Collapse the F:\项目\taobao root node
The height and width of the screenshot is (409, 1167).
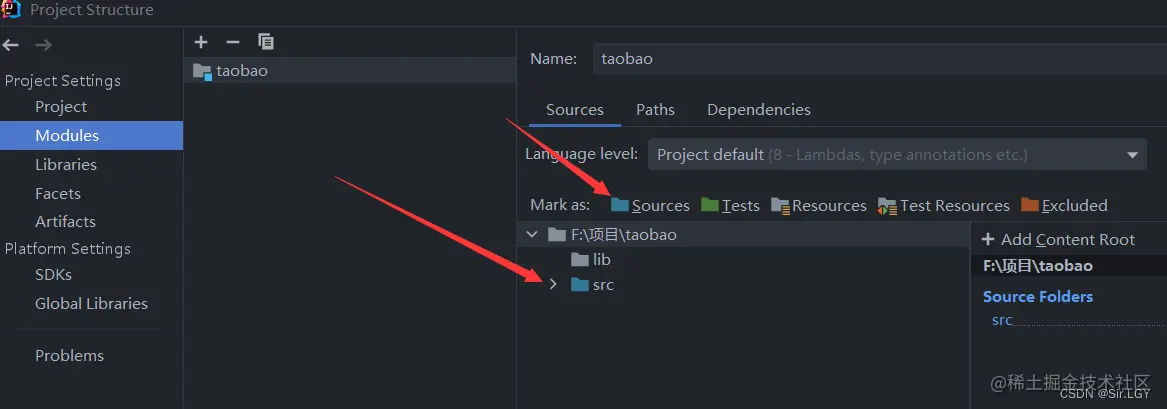[531, 235]
